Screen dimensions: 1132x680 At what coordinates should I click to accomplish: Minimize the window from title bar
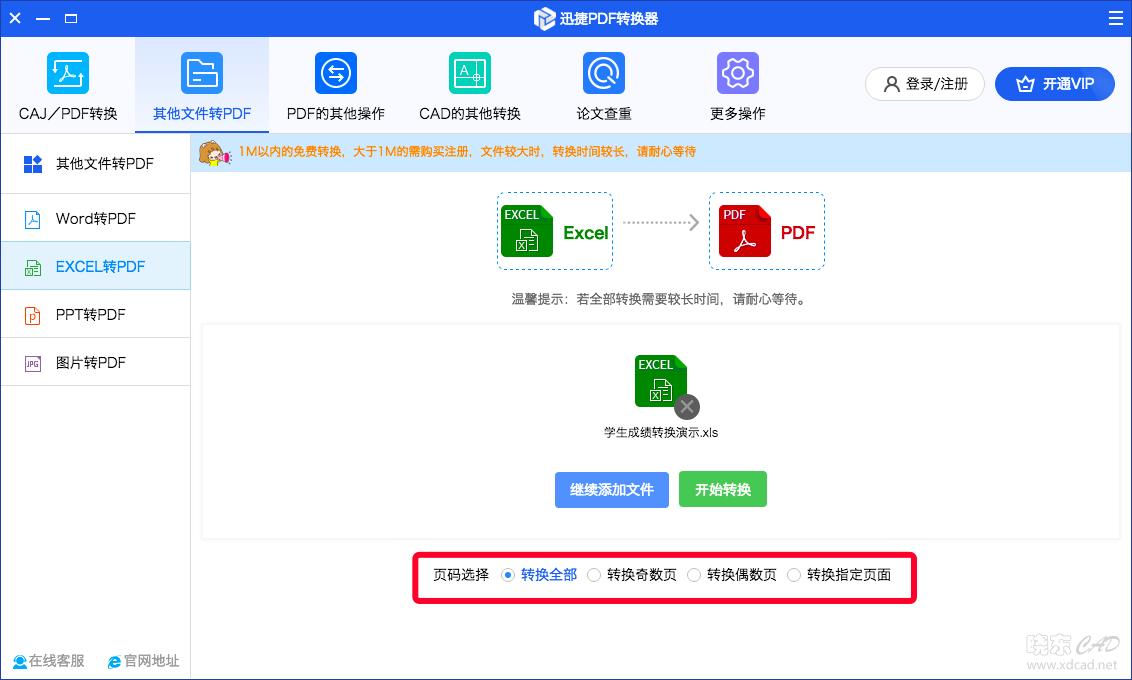pos(43,19)
